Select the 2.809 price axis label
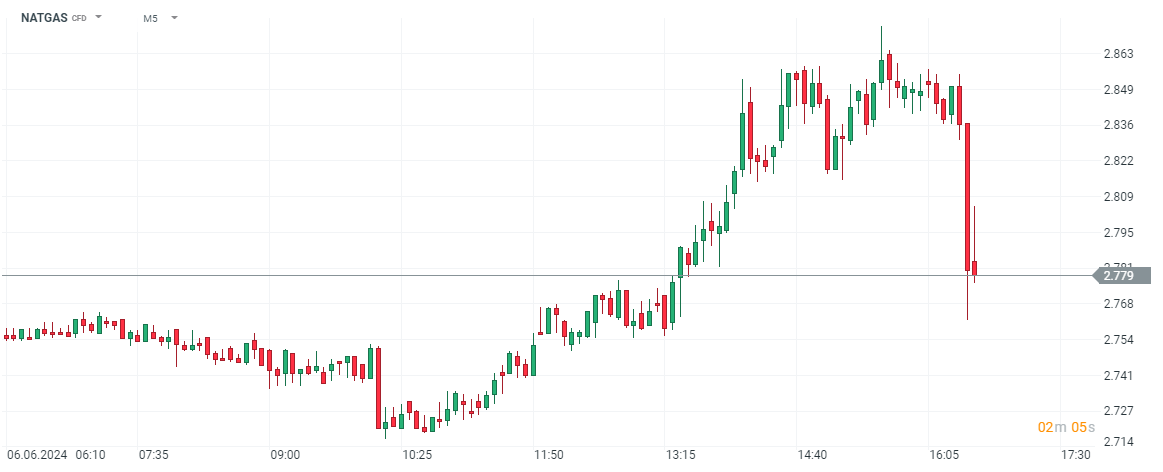 [x=1120, y=197]
